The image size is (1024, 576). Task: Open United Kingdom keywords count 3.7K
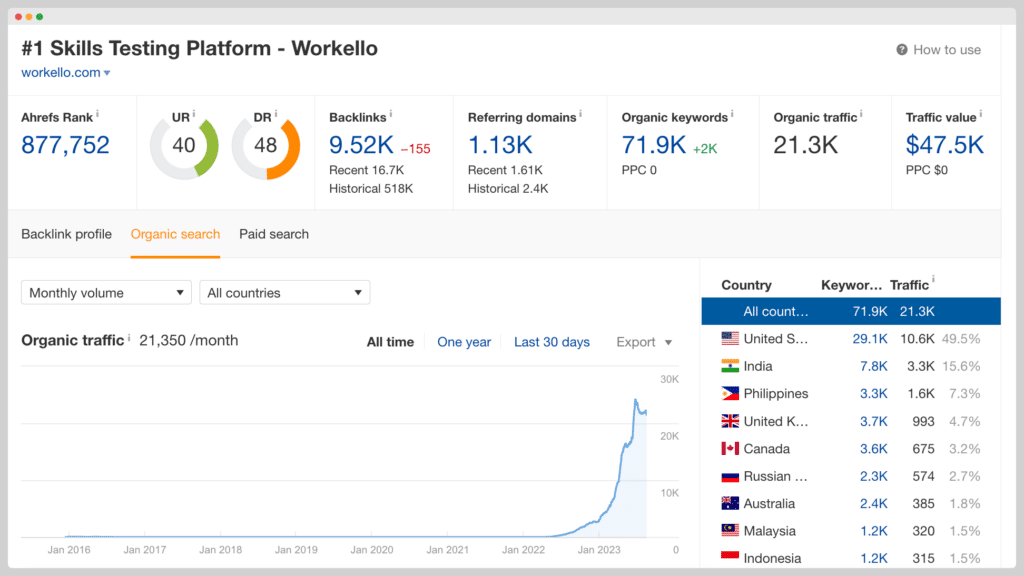[874, 422]
